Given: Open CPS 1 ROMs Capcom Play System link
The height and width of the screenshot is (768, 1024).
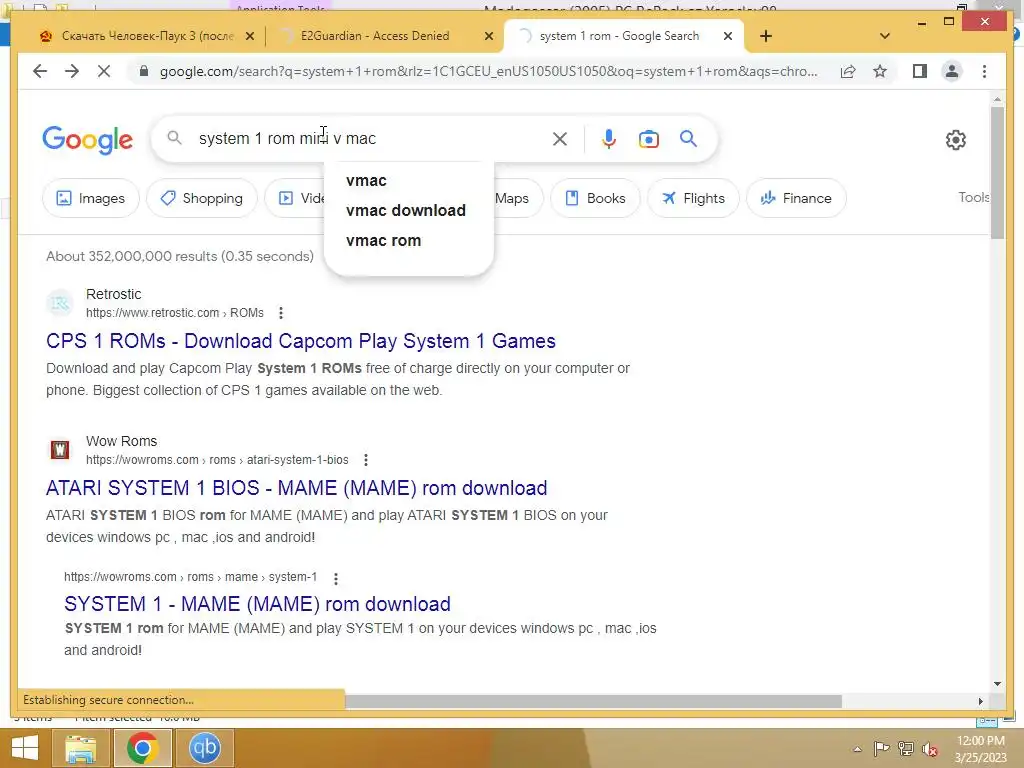Looking at the screenshot, I should pos(300,341).
